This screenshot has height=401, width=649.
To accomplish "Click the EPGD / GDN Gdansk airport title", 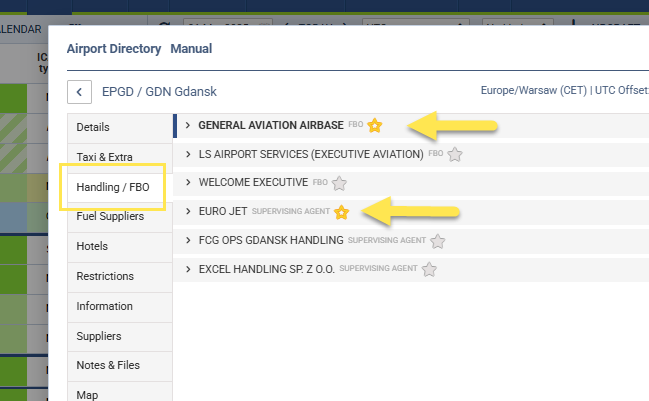I will click(159, 91).
